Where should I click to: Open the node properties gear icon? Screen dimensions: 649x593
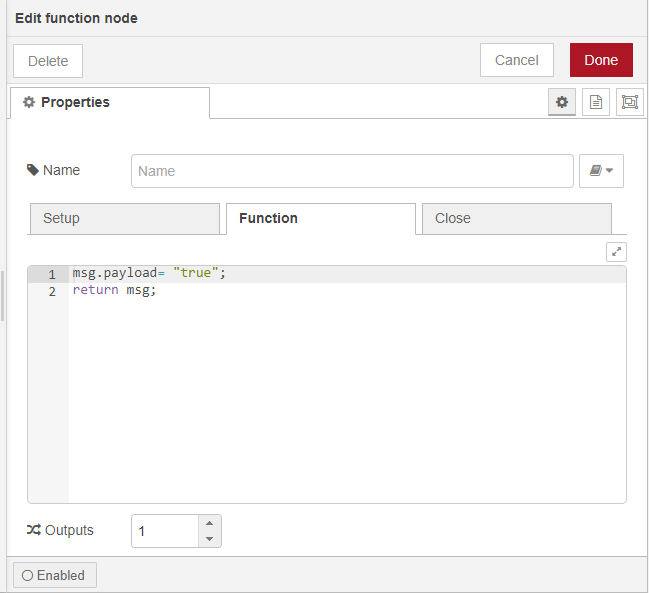coord(562,102)
